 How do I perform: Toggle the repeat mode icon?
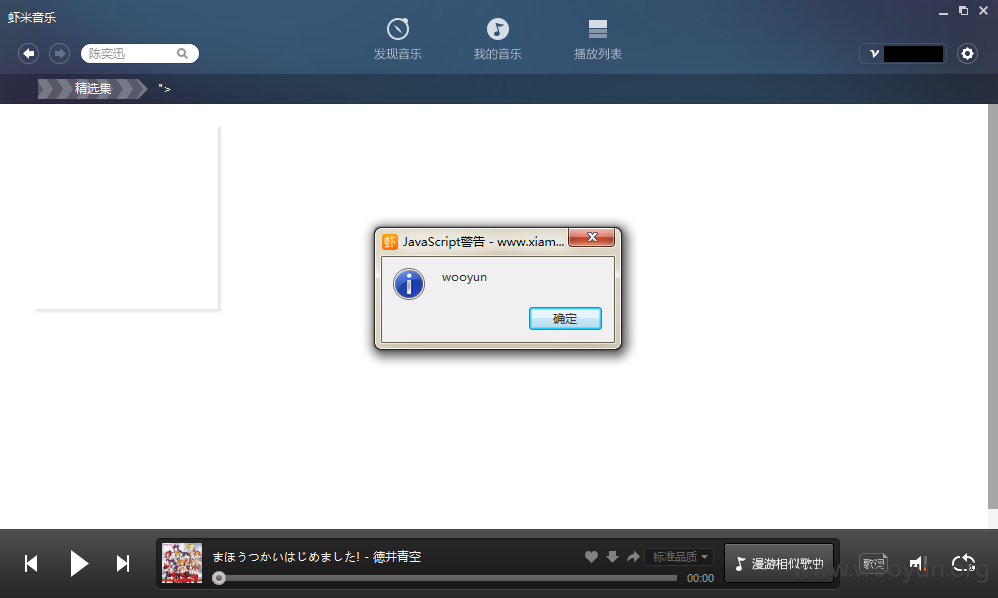tap(963, 563)
